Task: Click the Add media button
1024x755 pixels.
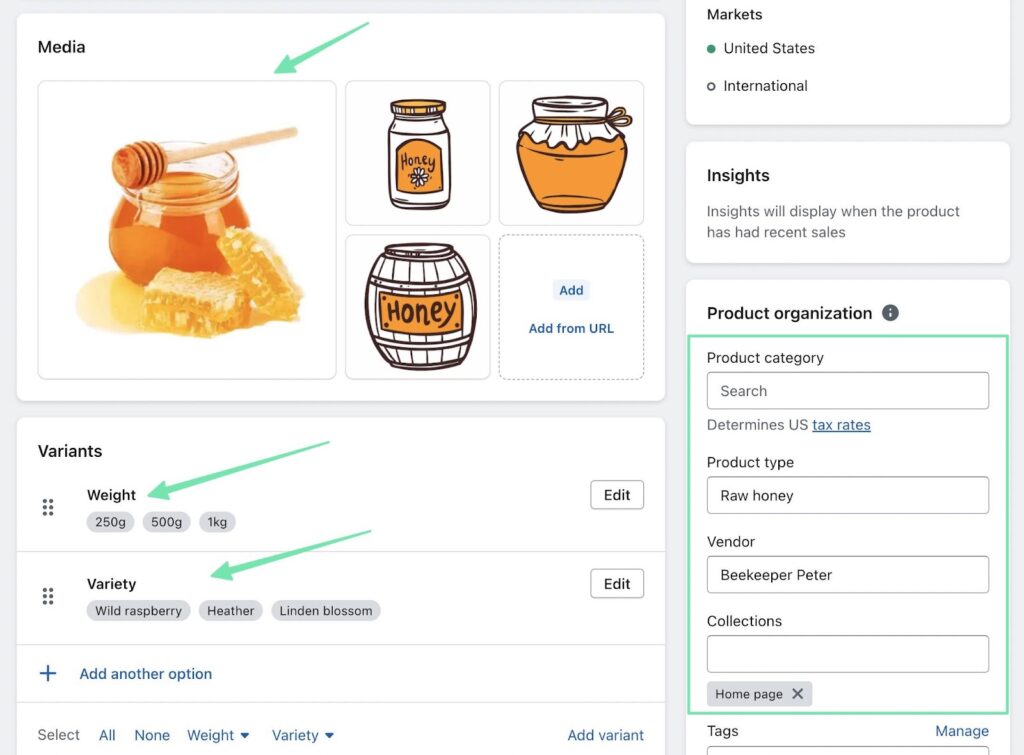Action: (x=571, y=290)
